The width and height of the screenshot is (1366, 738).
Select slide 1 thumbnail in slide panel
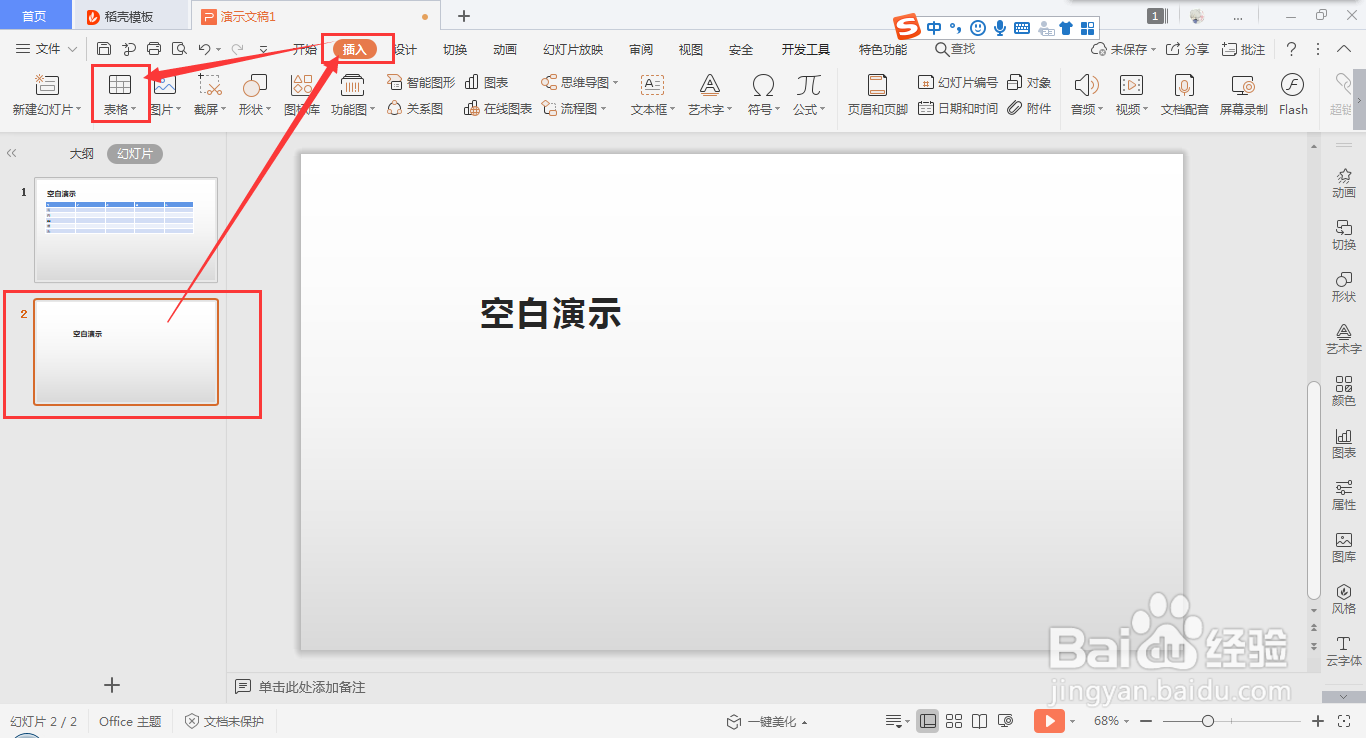tap(125, 229)
